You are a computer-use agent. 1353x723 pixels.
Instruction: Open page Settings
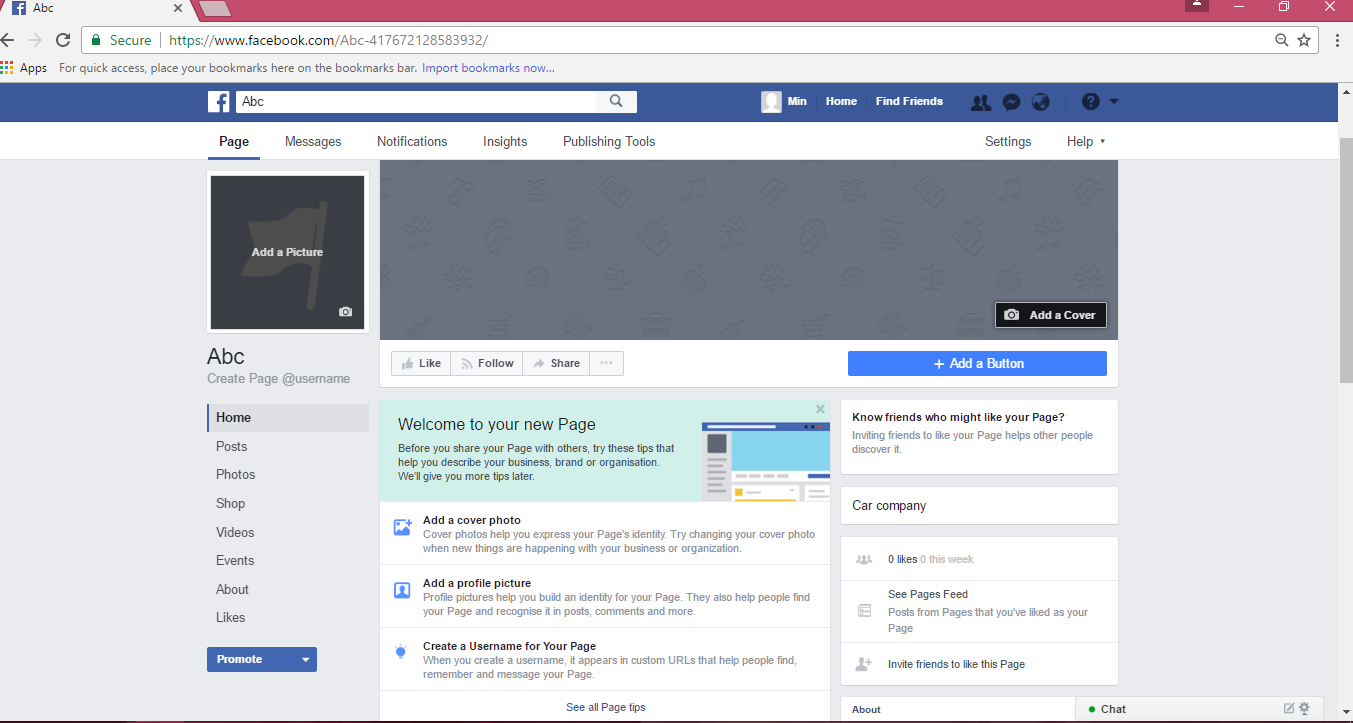[x=1008, y=141]
